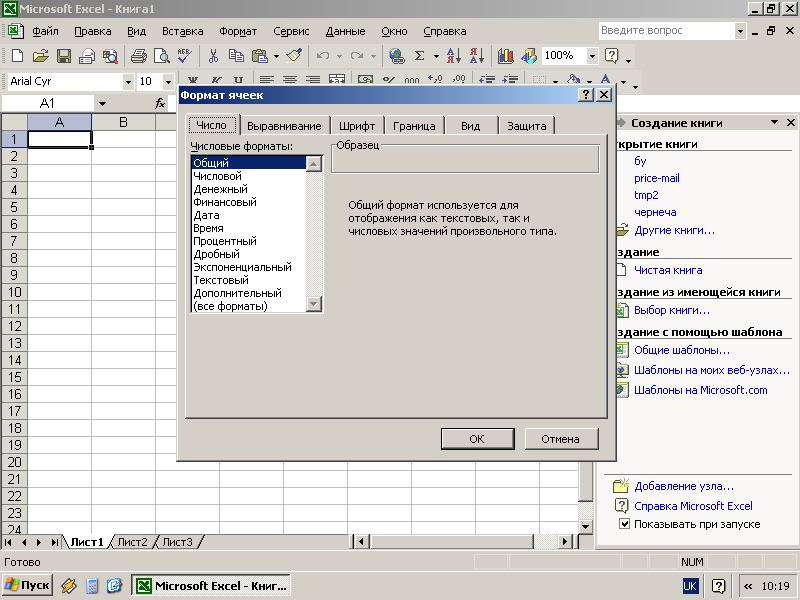This screenshot has width=800, height=600.
Task: Click the Redo arrow icon
Action: (x=357, y=56)
